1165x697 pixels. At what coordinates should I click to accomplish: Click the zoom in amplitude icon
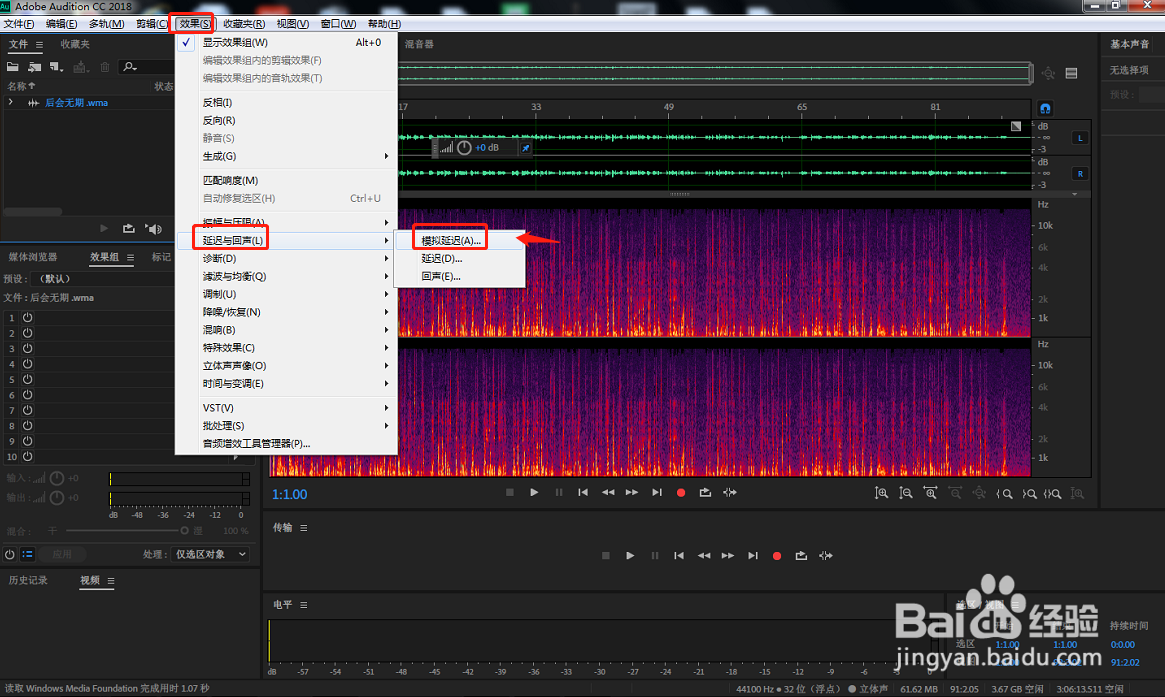click(x=881, y=493)
